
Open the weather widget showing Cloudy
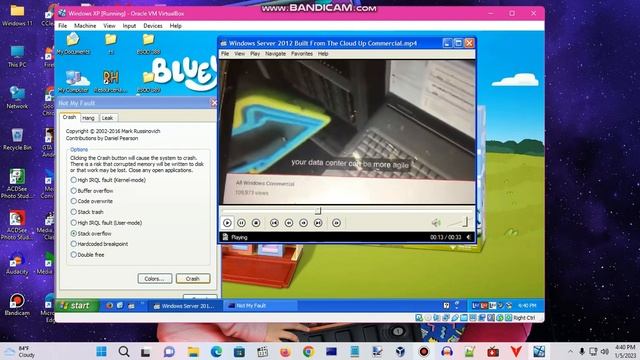pyautogui.click(x=20, y=351)
